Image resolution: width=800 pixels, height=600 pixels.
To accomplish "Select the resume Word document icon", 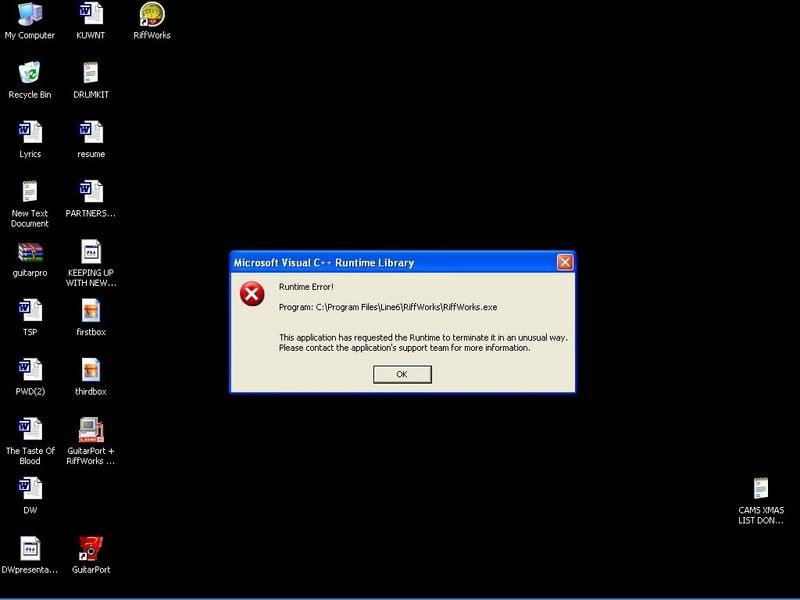I will [91, 132].
